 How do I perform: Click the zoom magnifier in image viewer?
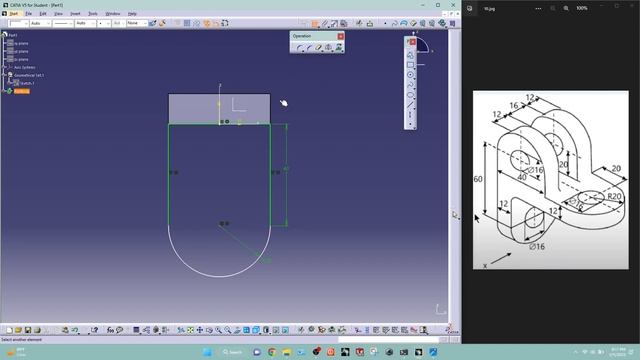pos(566,8)
